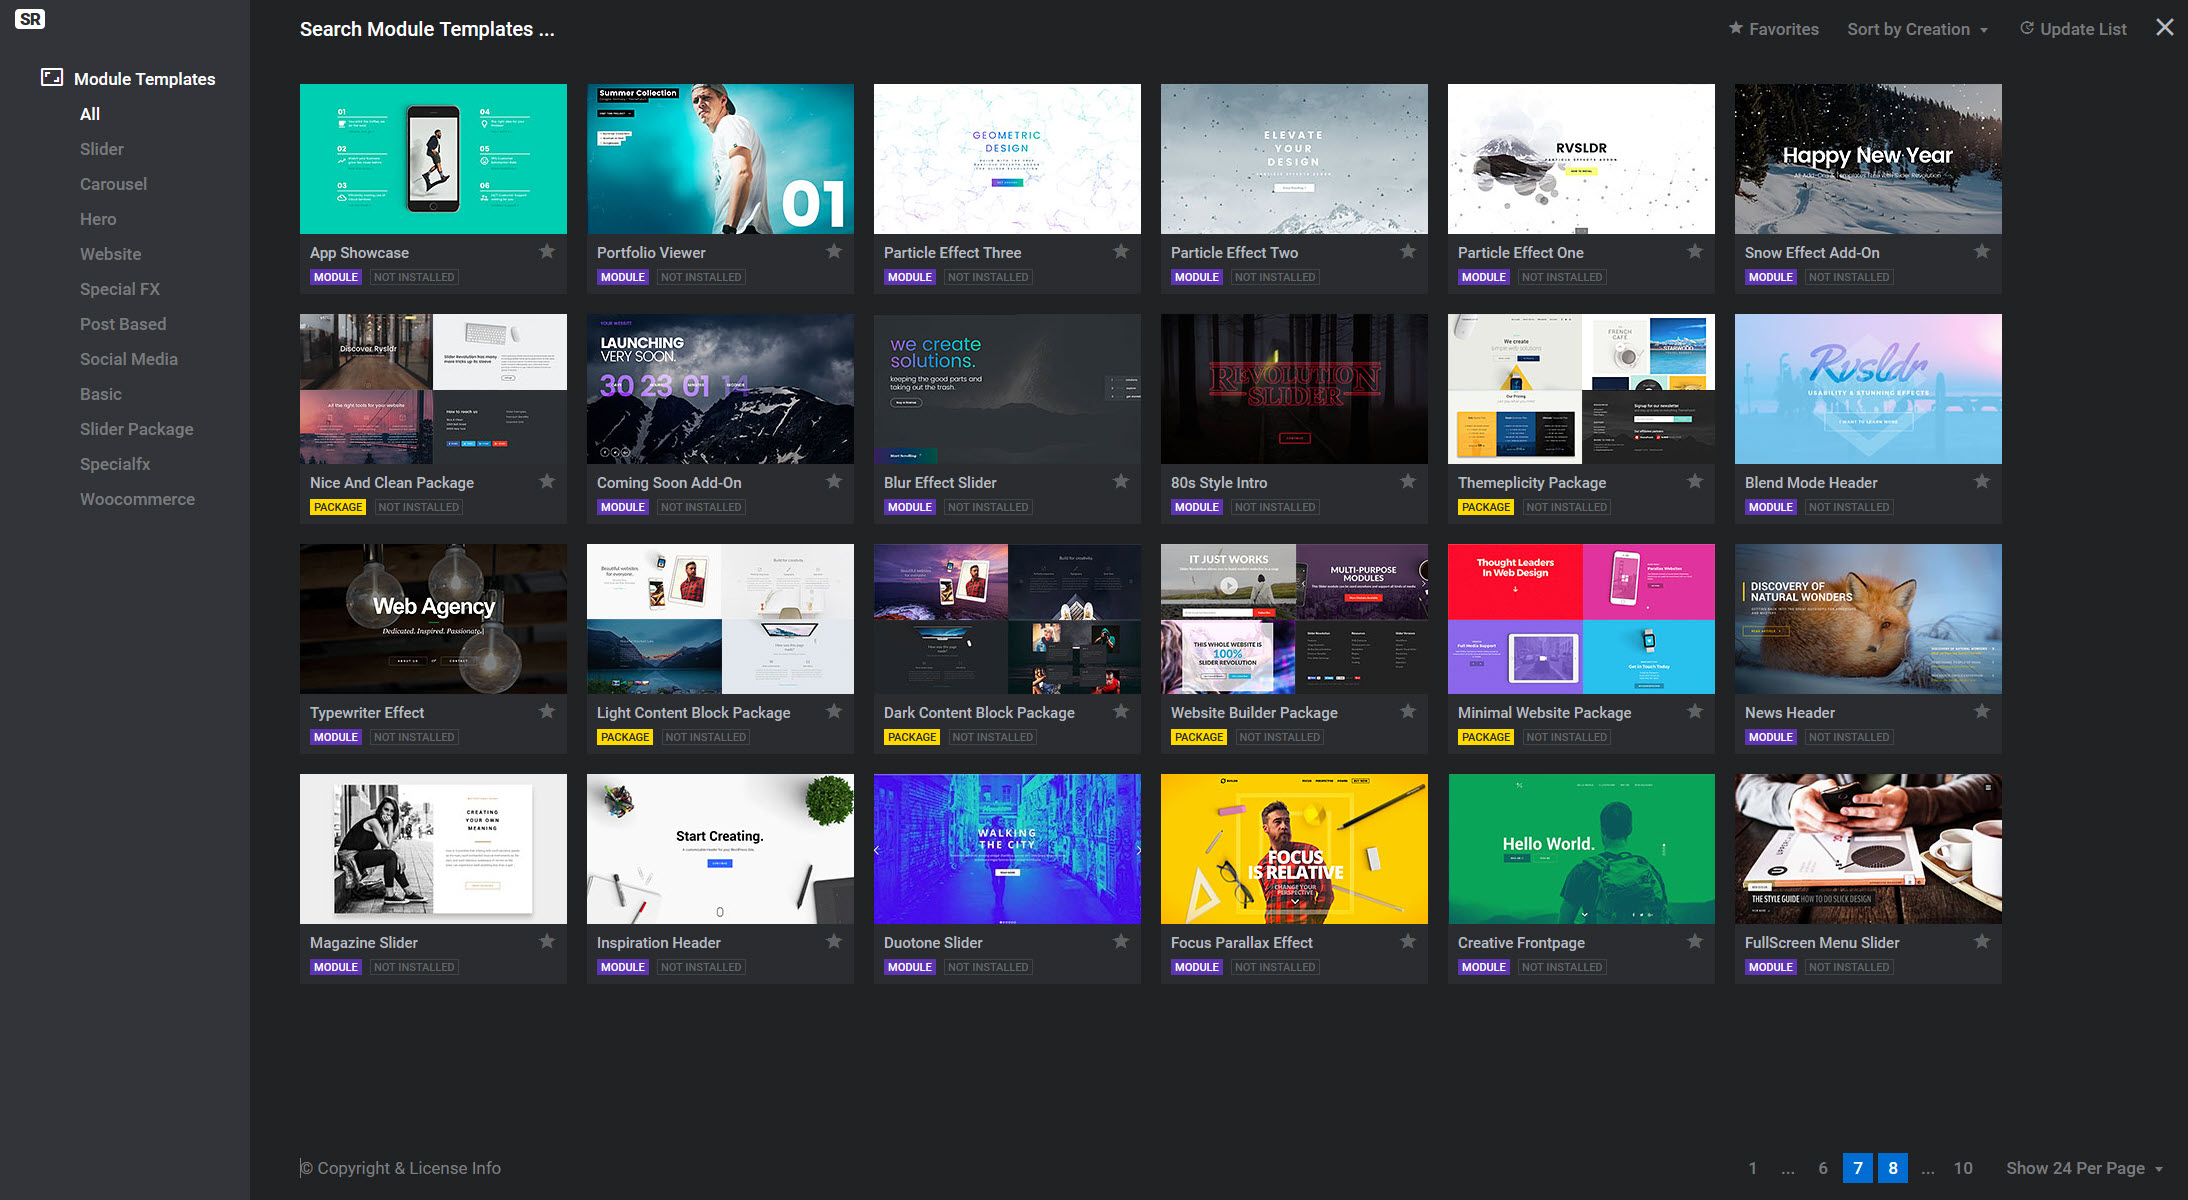Click star on Focus Parallax Effect
The height and width of the screenshot is (1200, 2188).
(x=1408, y=942)
